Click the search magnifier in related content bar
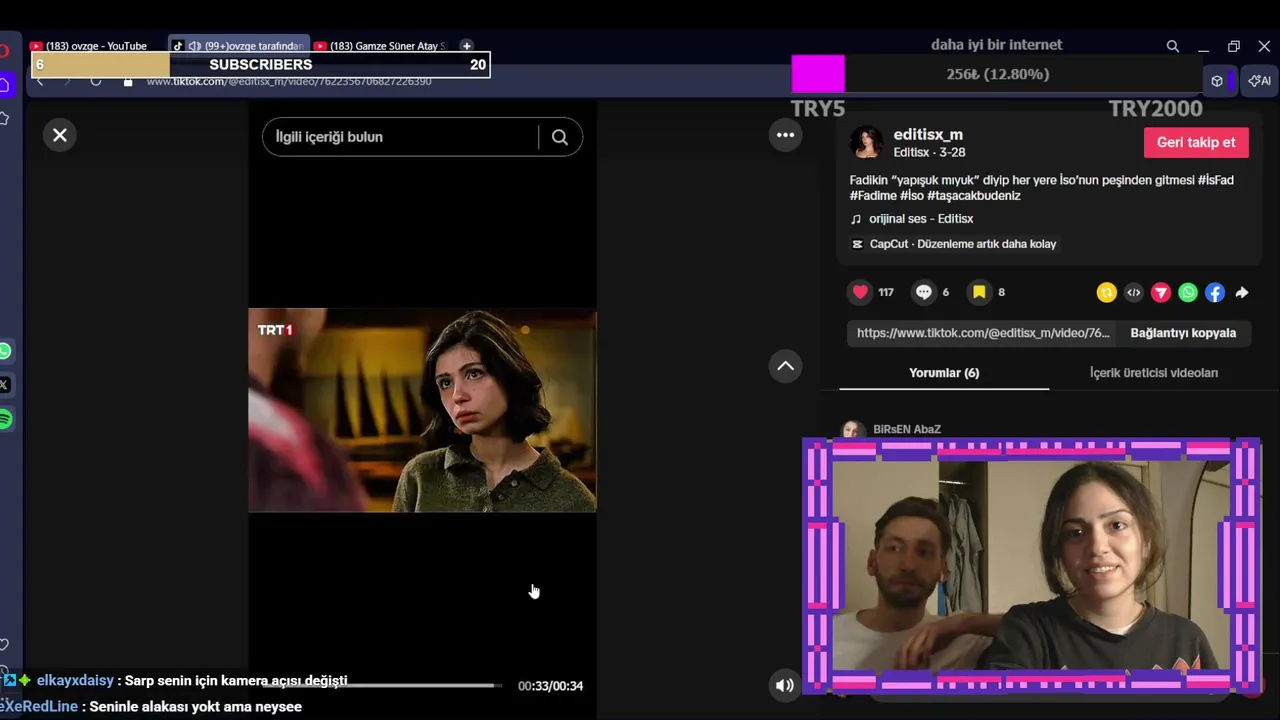 (560, 137)
